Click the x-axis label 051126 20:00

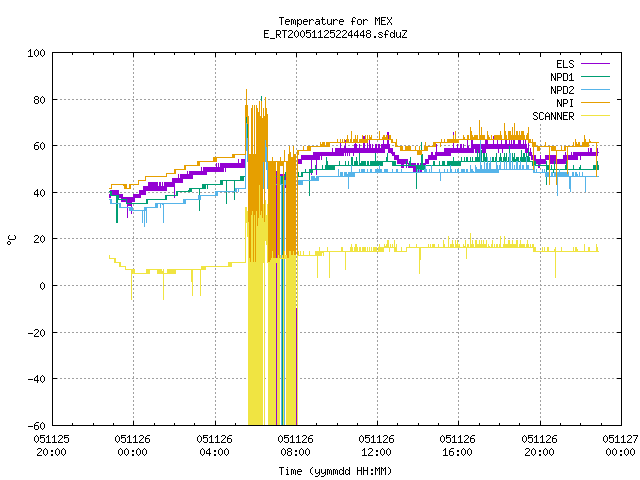coord(539,445)
